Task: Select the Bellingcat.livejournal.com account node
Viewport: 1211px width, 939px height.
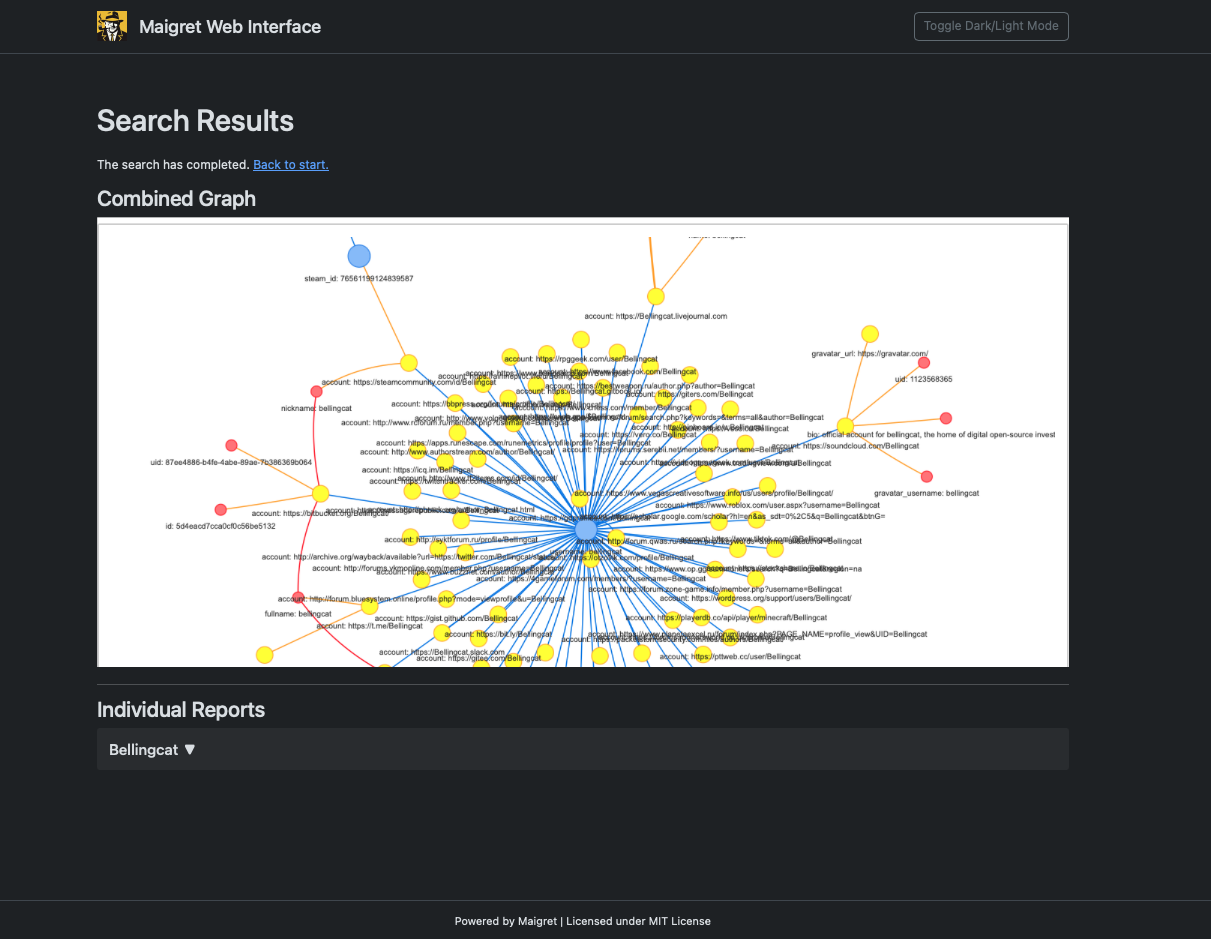Action: (x=655, y=296)
